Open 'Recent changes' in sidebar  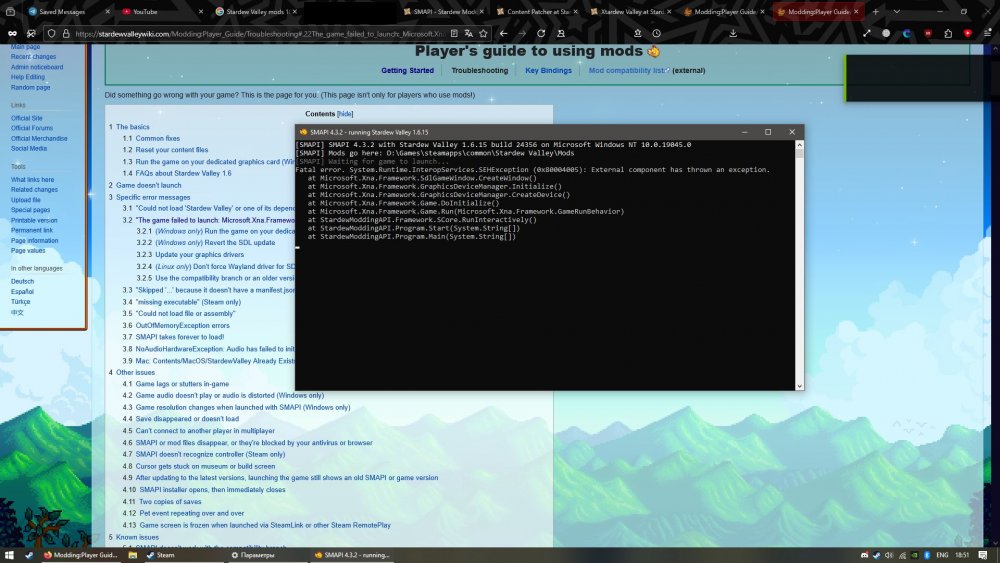(x=33, y=57)
